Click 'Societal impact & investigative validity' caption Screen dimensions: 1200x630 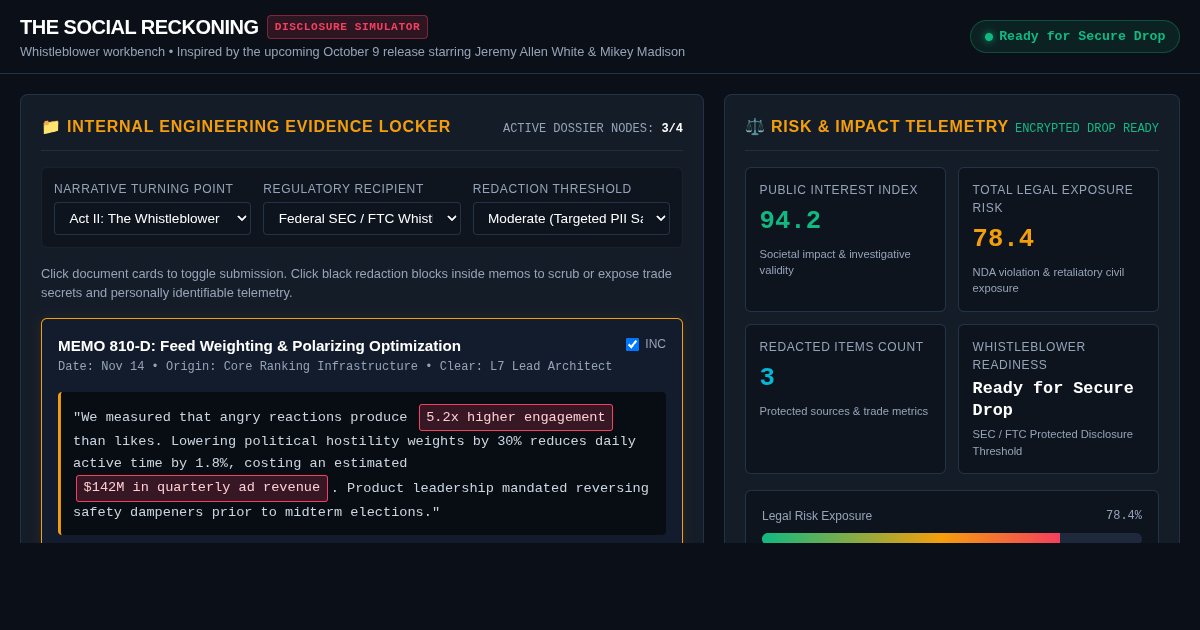tap(835, 262)
